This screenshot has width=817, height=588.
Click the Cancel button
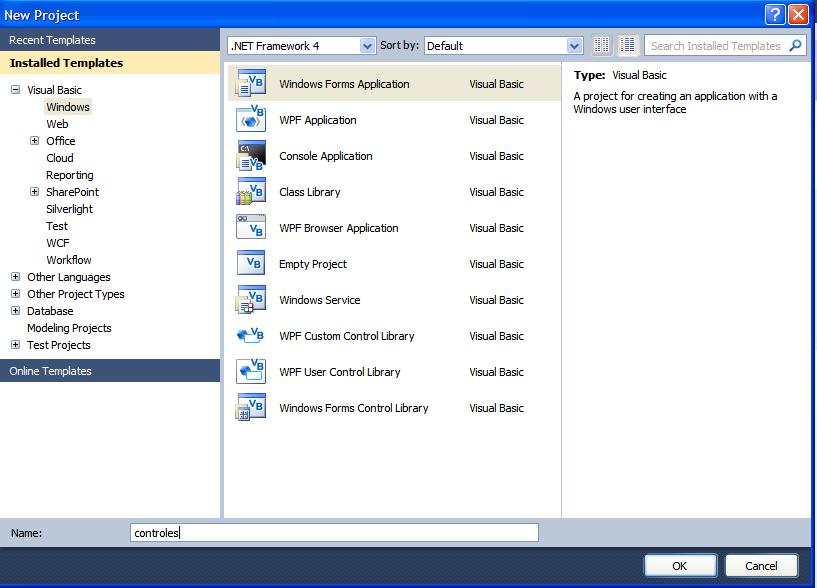point(761,566)
